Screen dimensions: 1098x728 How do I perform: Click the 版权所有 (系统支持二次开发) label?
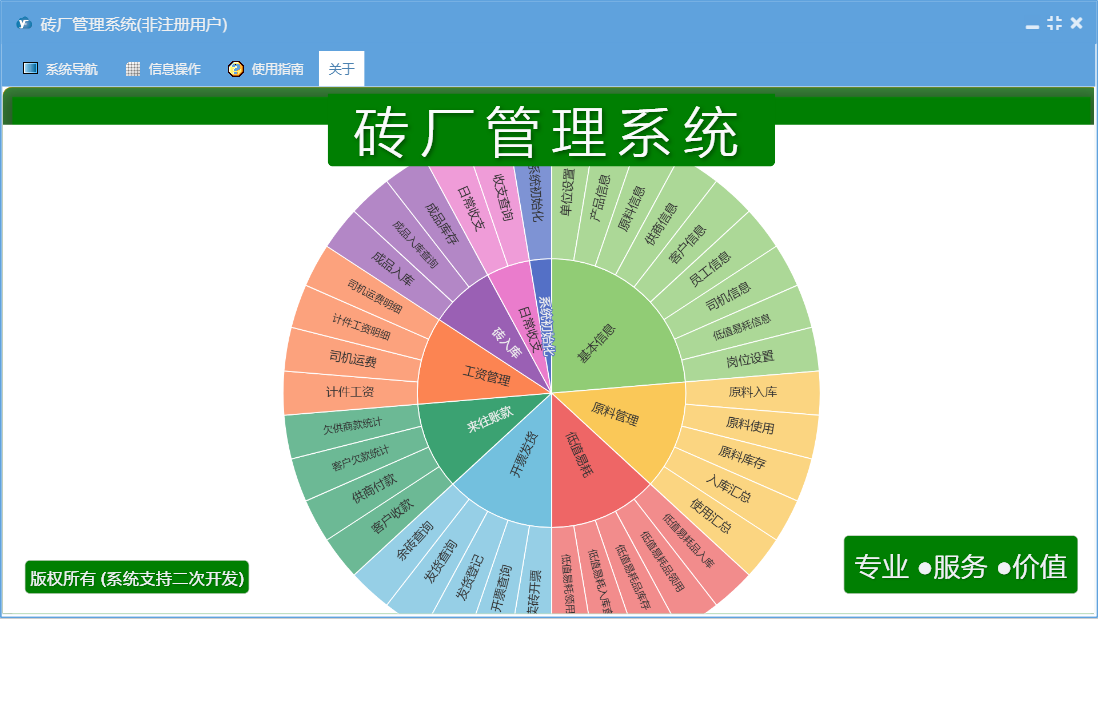pyautogui.click(x=137, y=577)
